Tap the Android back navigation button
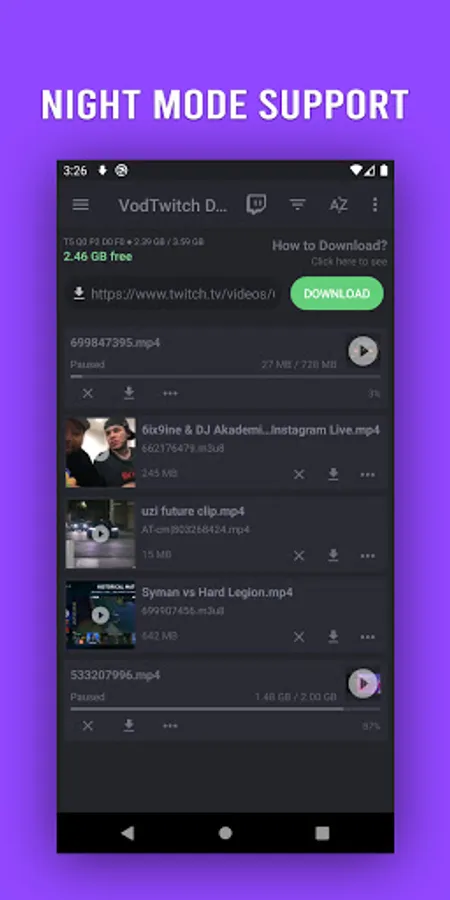The height and width of the screenshot is (900, 450). (x=127, y=833)
